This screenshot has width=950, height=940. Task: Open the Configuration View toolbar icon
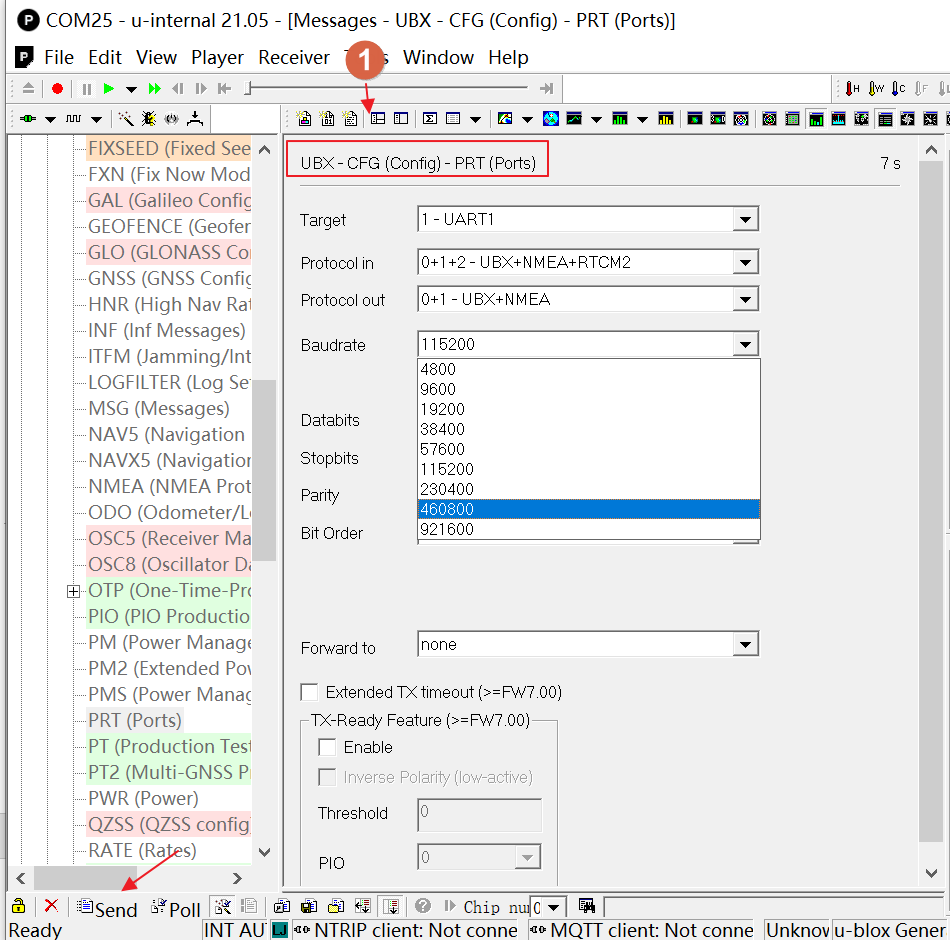pos(401,119)
